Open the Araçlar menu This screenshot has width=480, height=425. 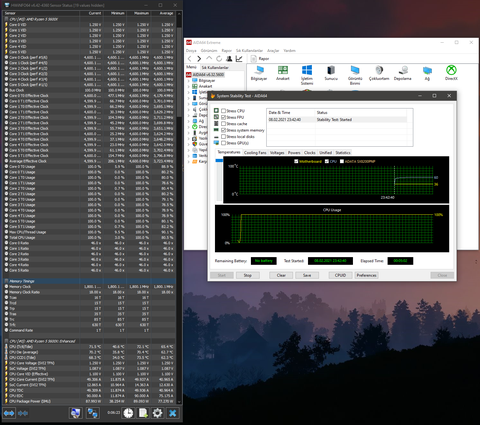click(273, 51)
